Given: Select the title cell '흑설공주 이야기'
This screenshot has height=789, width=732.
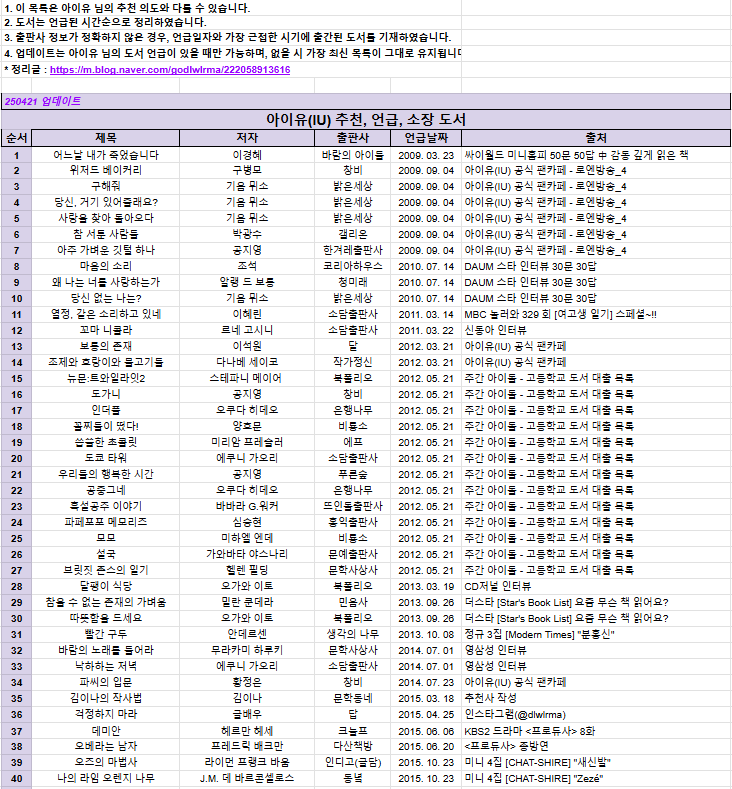Looking at the screenshot, I should pyautogui.click(x=106, y=507).
